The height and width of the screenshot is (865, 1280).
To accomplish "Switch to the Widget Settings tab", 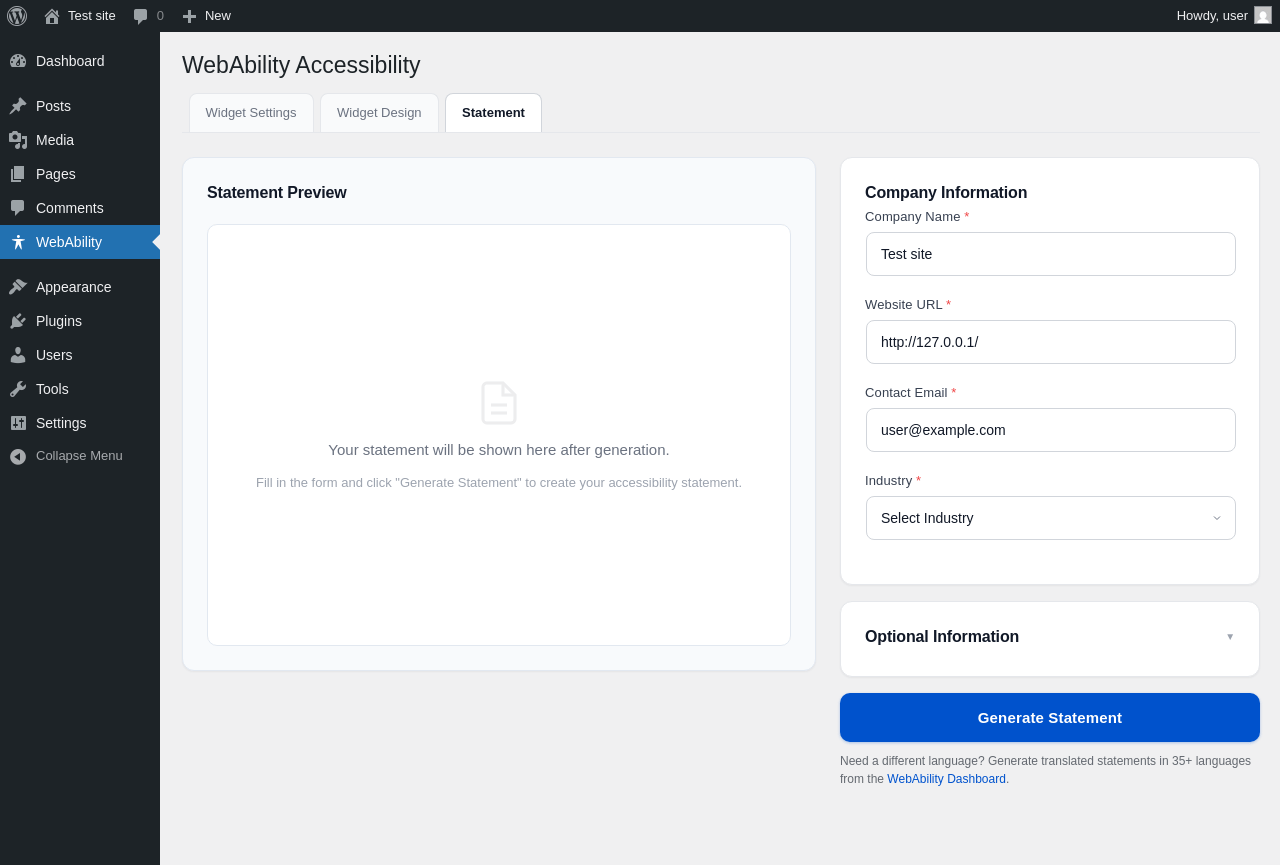I will pyautogui.click(x=251, y=113).
